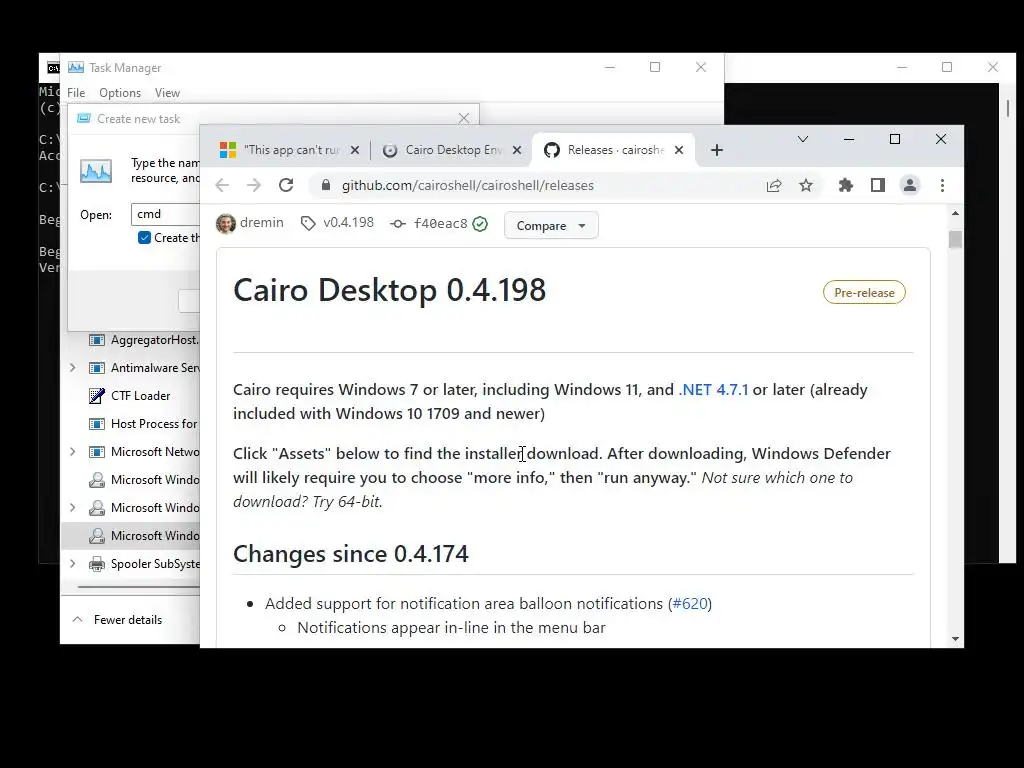Click the command prompt window scrollbar
This screenshot has width=1024, height=768.
point(1008,108)
